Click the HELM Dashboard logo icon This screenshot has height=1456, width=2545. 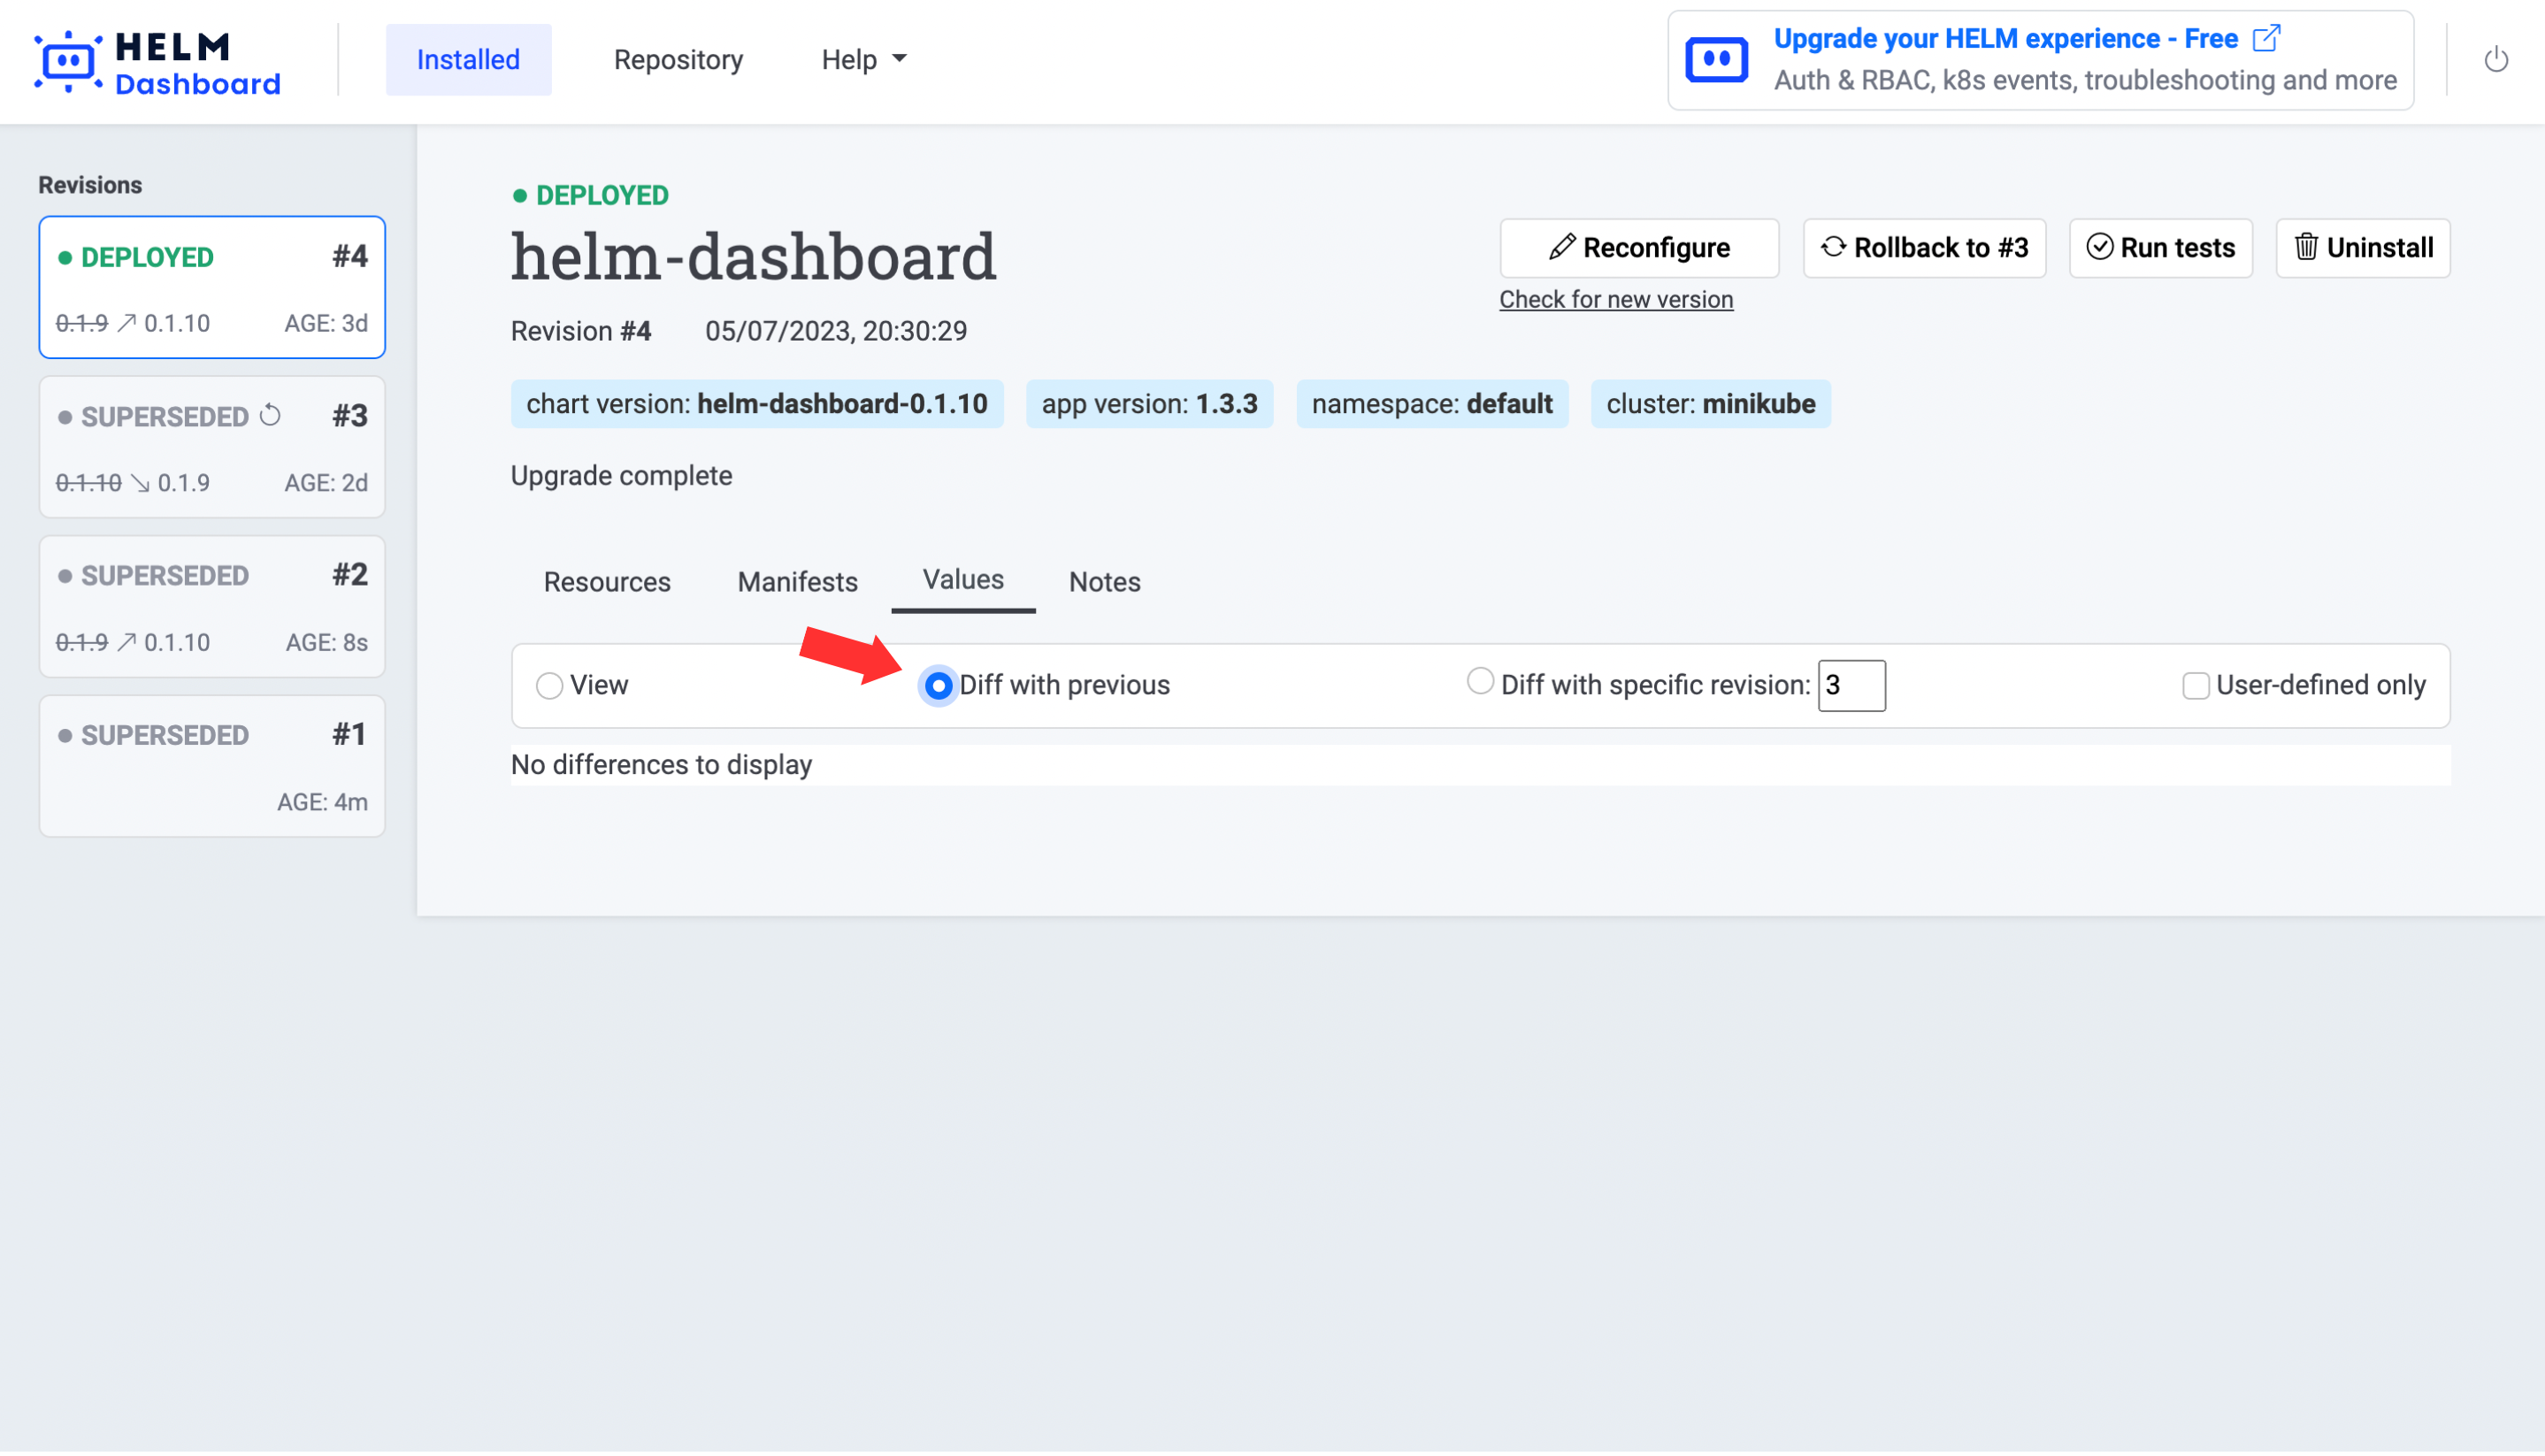coord(67,61)
